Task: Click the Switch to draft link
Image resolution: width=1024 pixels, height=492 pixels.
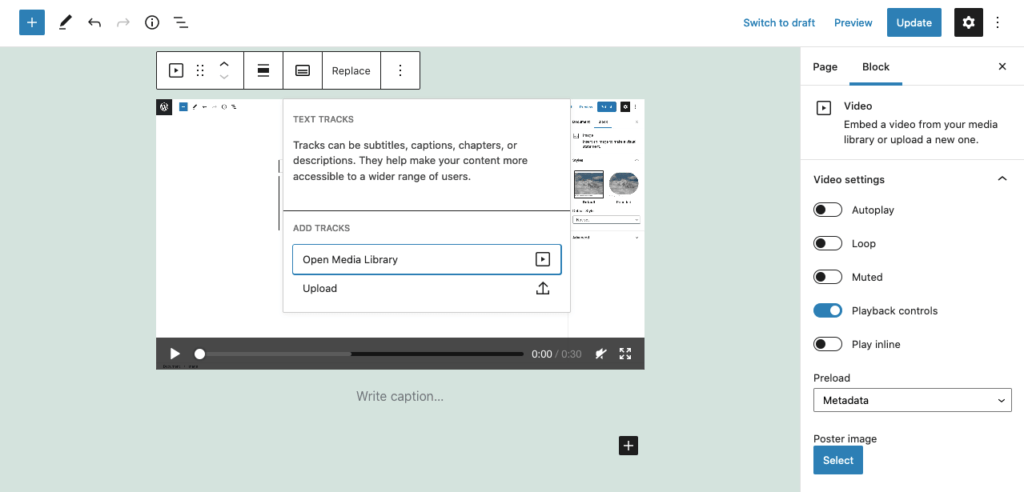Action: [x=779, y=22]
